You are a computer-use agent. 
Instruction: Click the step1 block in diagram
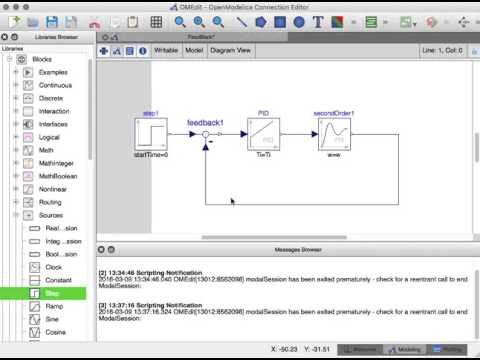[x=151, y=134]
